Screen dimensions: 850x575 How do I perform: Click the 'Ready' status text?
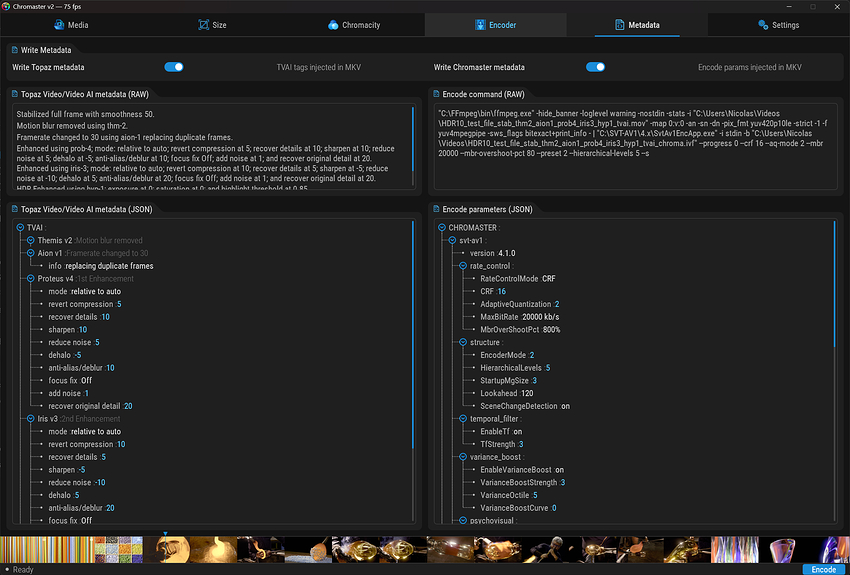[23, 570]
